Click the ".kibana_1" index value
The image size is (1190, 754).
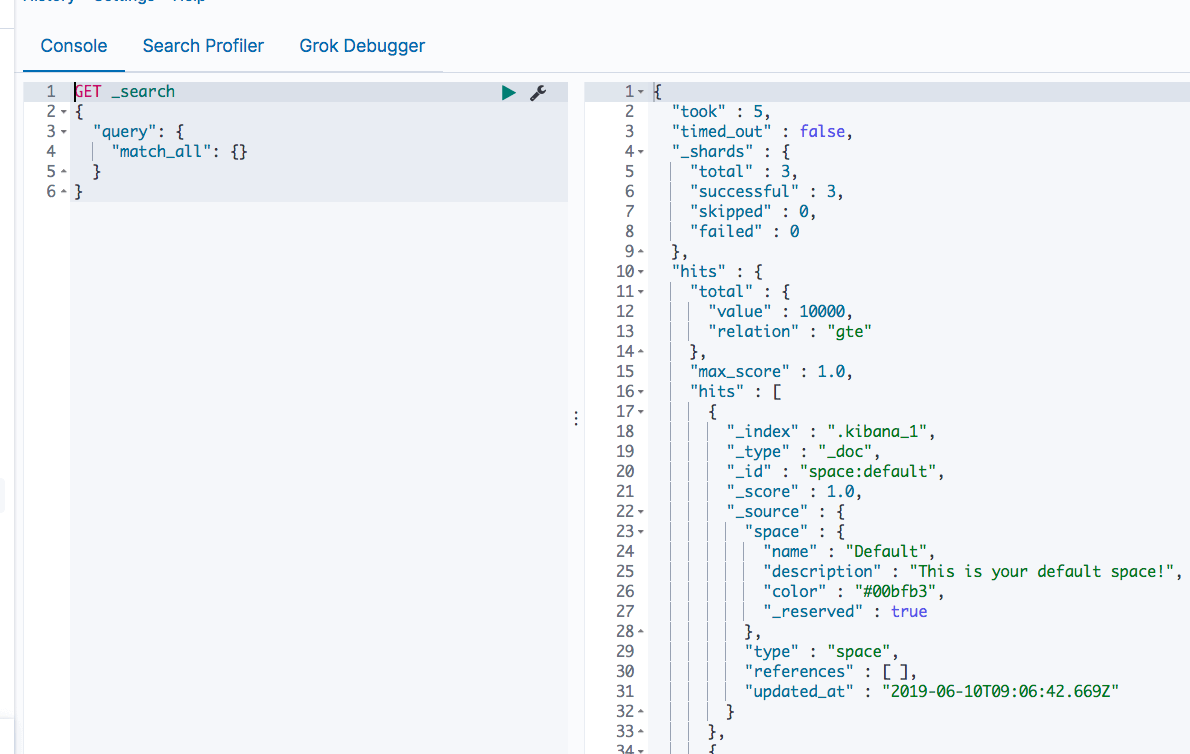click(877, 432)
